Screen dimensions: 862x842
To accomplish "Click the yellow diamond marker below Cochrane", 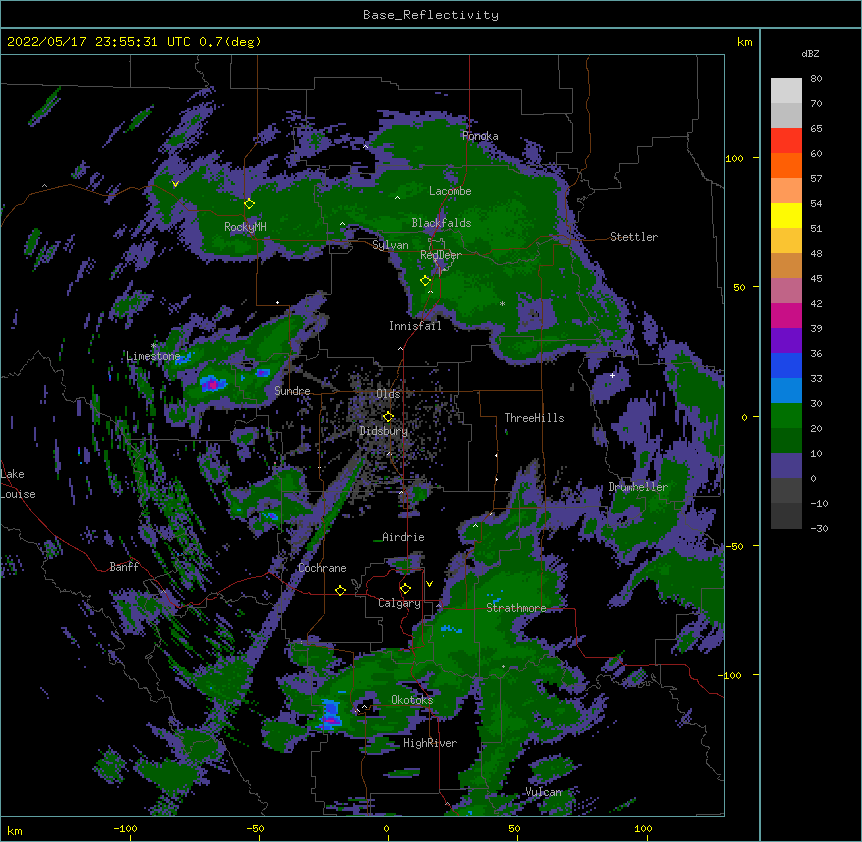I will pyautogui.click(x=340, y=590).
